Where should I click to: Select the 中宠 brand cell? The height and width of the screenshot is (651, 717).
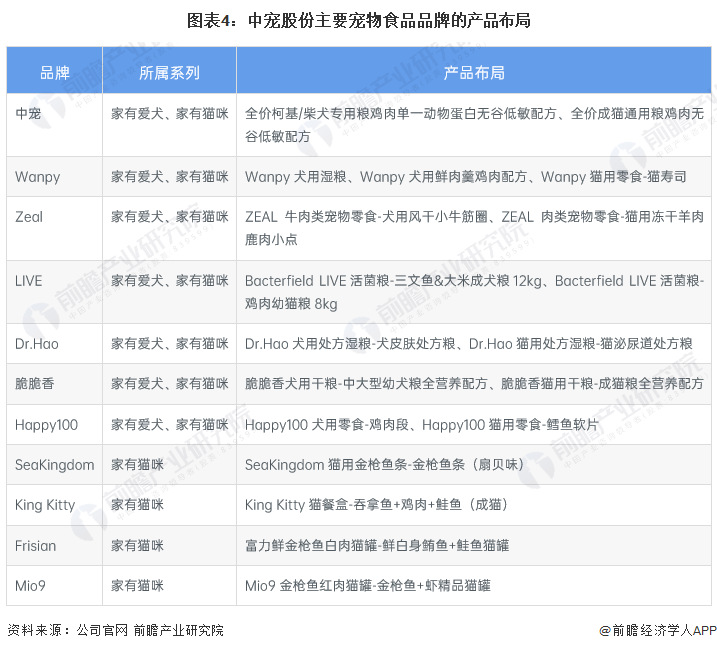pos(54,125)
